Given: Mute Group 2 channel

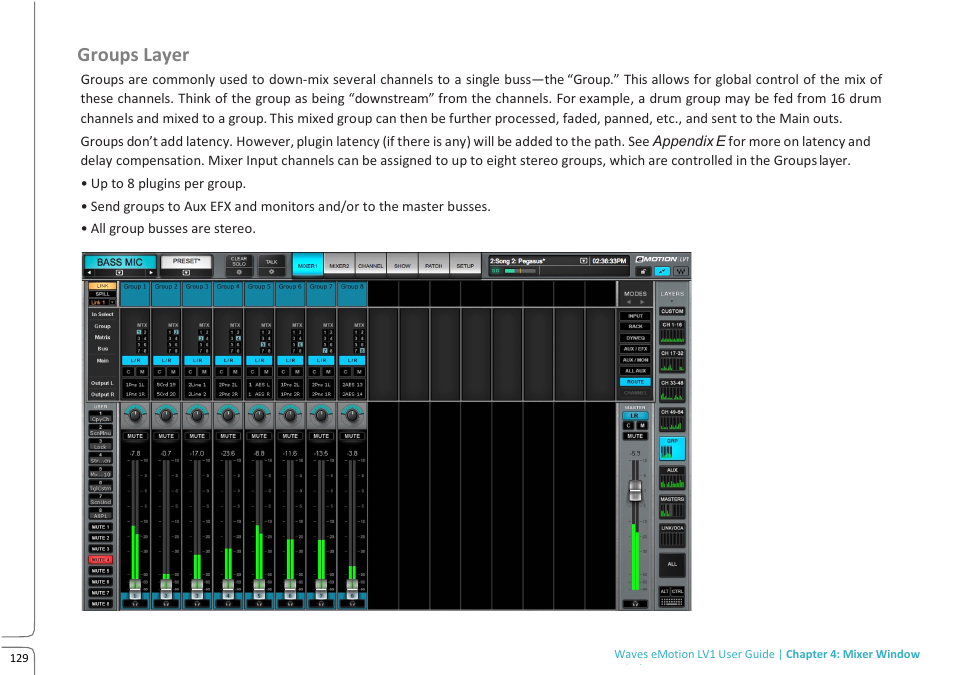Looking at the screenshot, I should (166, 436).
